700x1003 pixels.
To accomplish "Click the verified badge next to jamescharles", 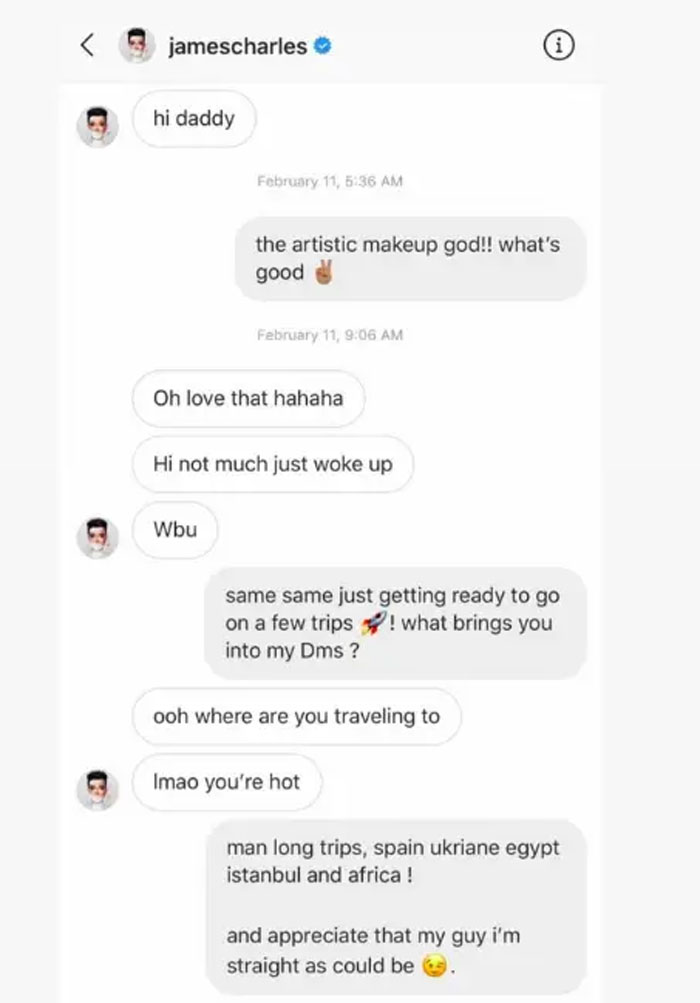I will point(323,45).
